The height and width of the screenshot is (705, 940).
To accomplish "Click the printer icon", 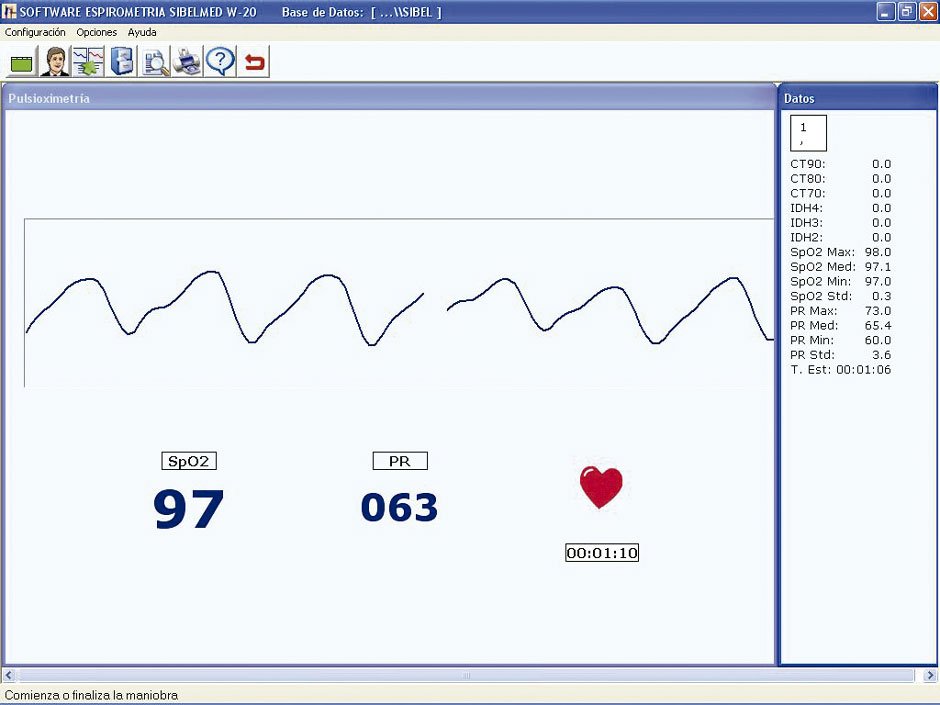I will click(187, 62).
